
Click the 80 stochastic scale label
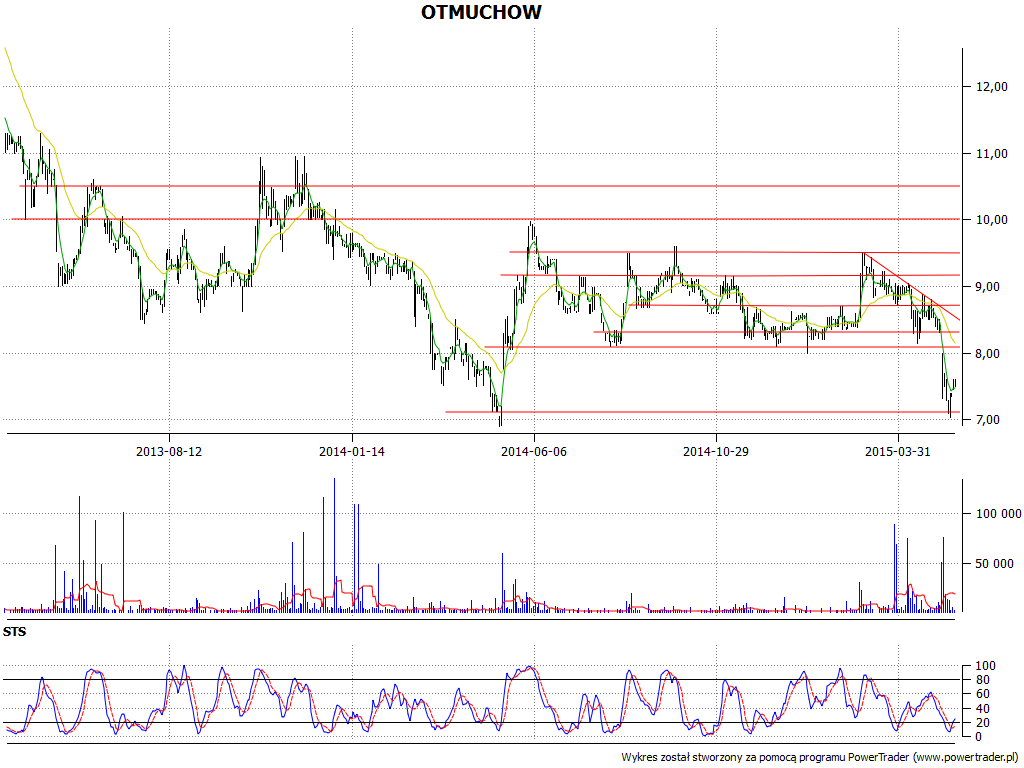coord(982,680)
